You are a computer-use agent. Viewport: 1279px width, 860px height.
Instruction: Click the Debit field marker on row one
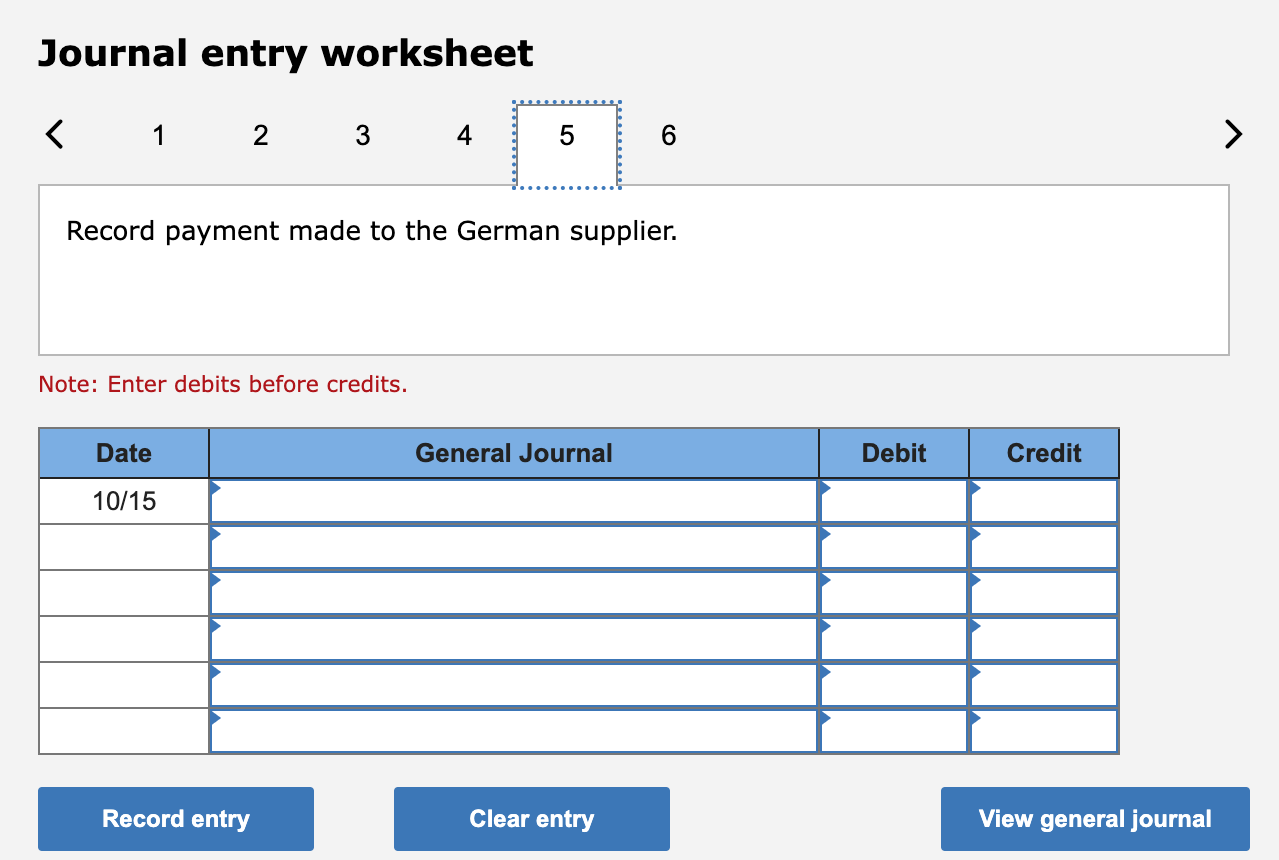click(825, 486)
